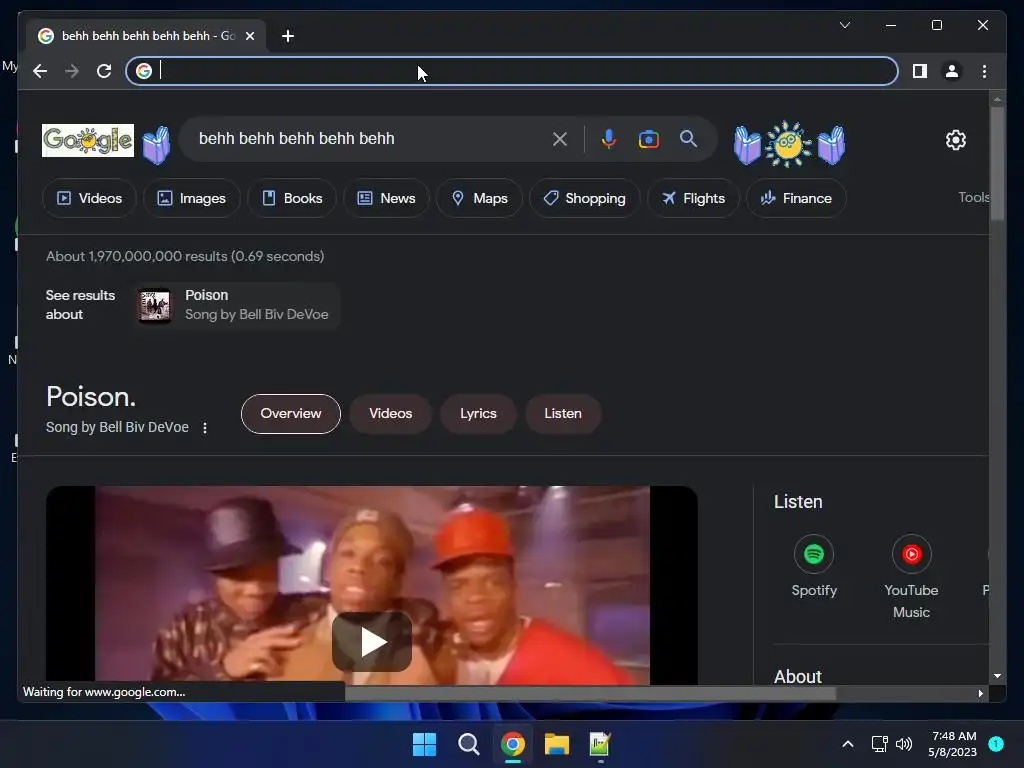1024x768 pixels.
Task: Click the 'About 1,970,000,000 results' text
Action: [x=185, y=256]
